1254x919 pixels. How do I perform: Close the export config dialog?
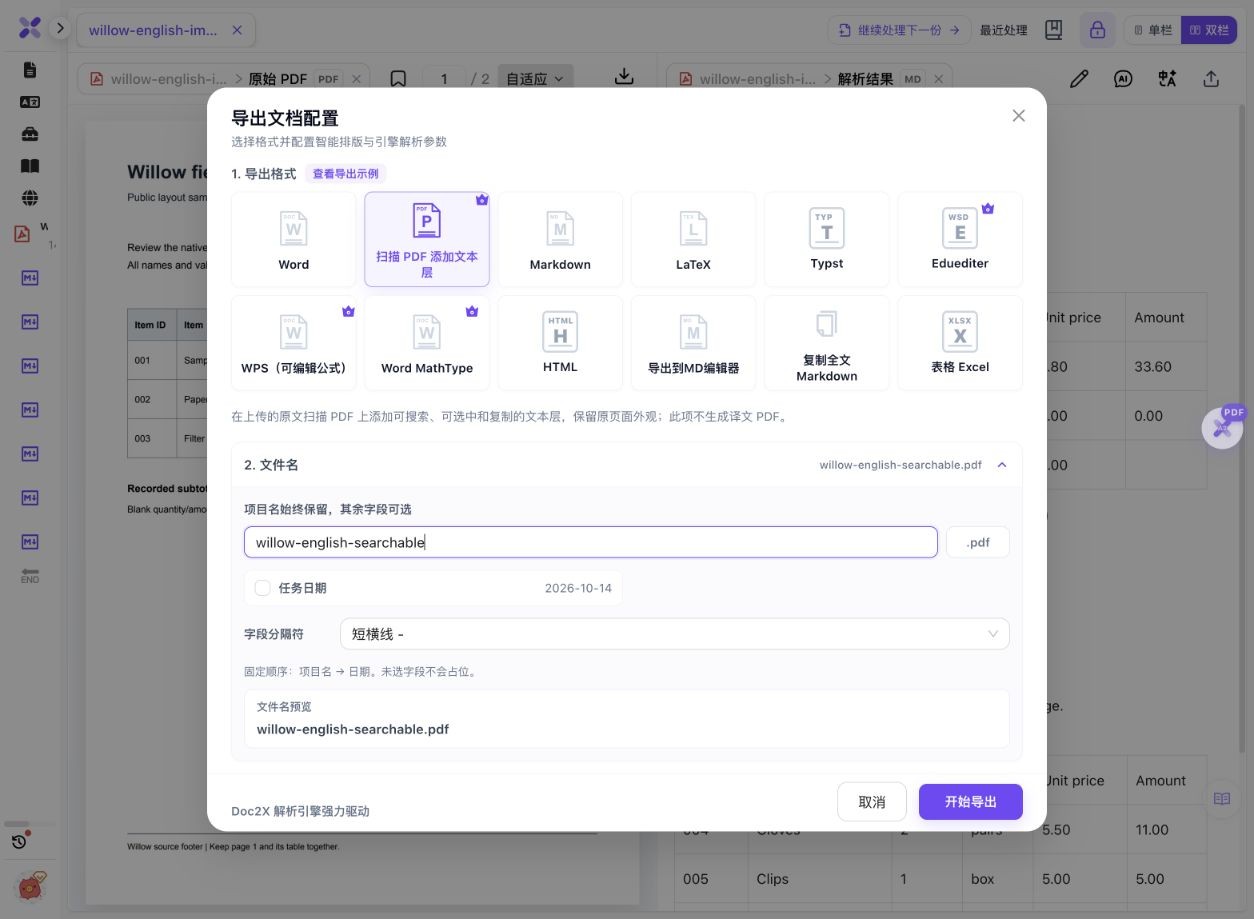click(1019, 116)
